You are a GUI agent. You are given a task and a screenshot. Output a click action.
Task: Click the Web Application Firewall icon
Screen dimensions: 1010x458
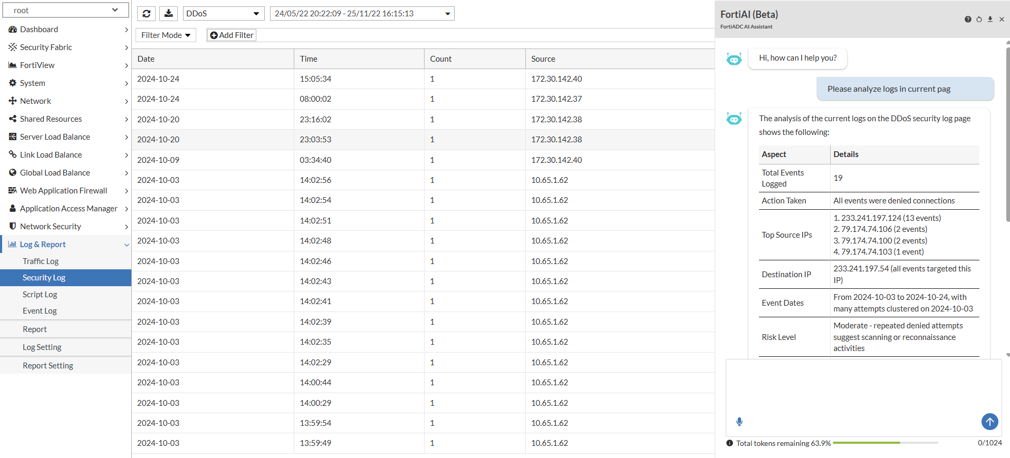[13, 191]
